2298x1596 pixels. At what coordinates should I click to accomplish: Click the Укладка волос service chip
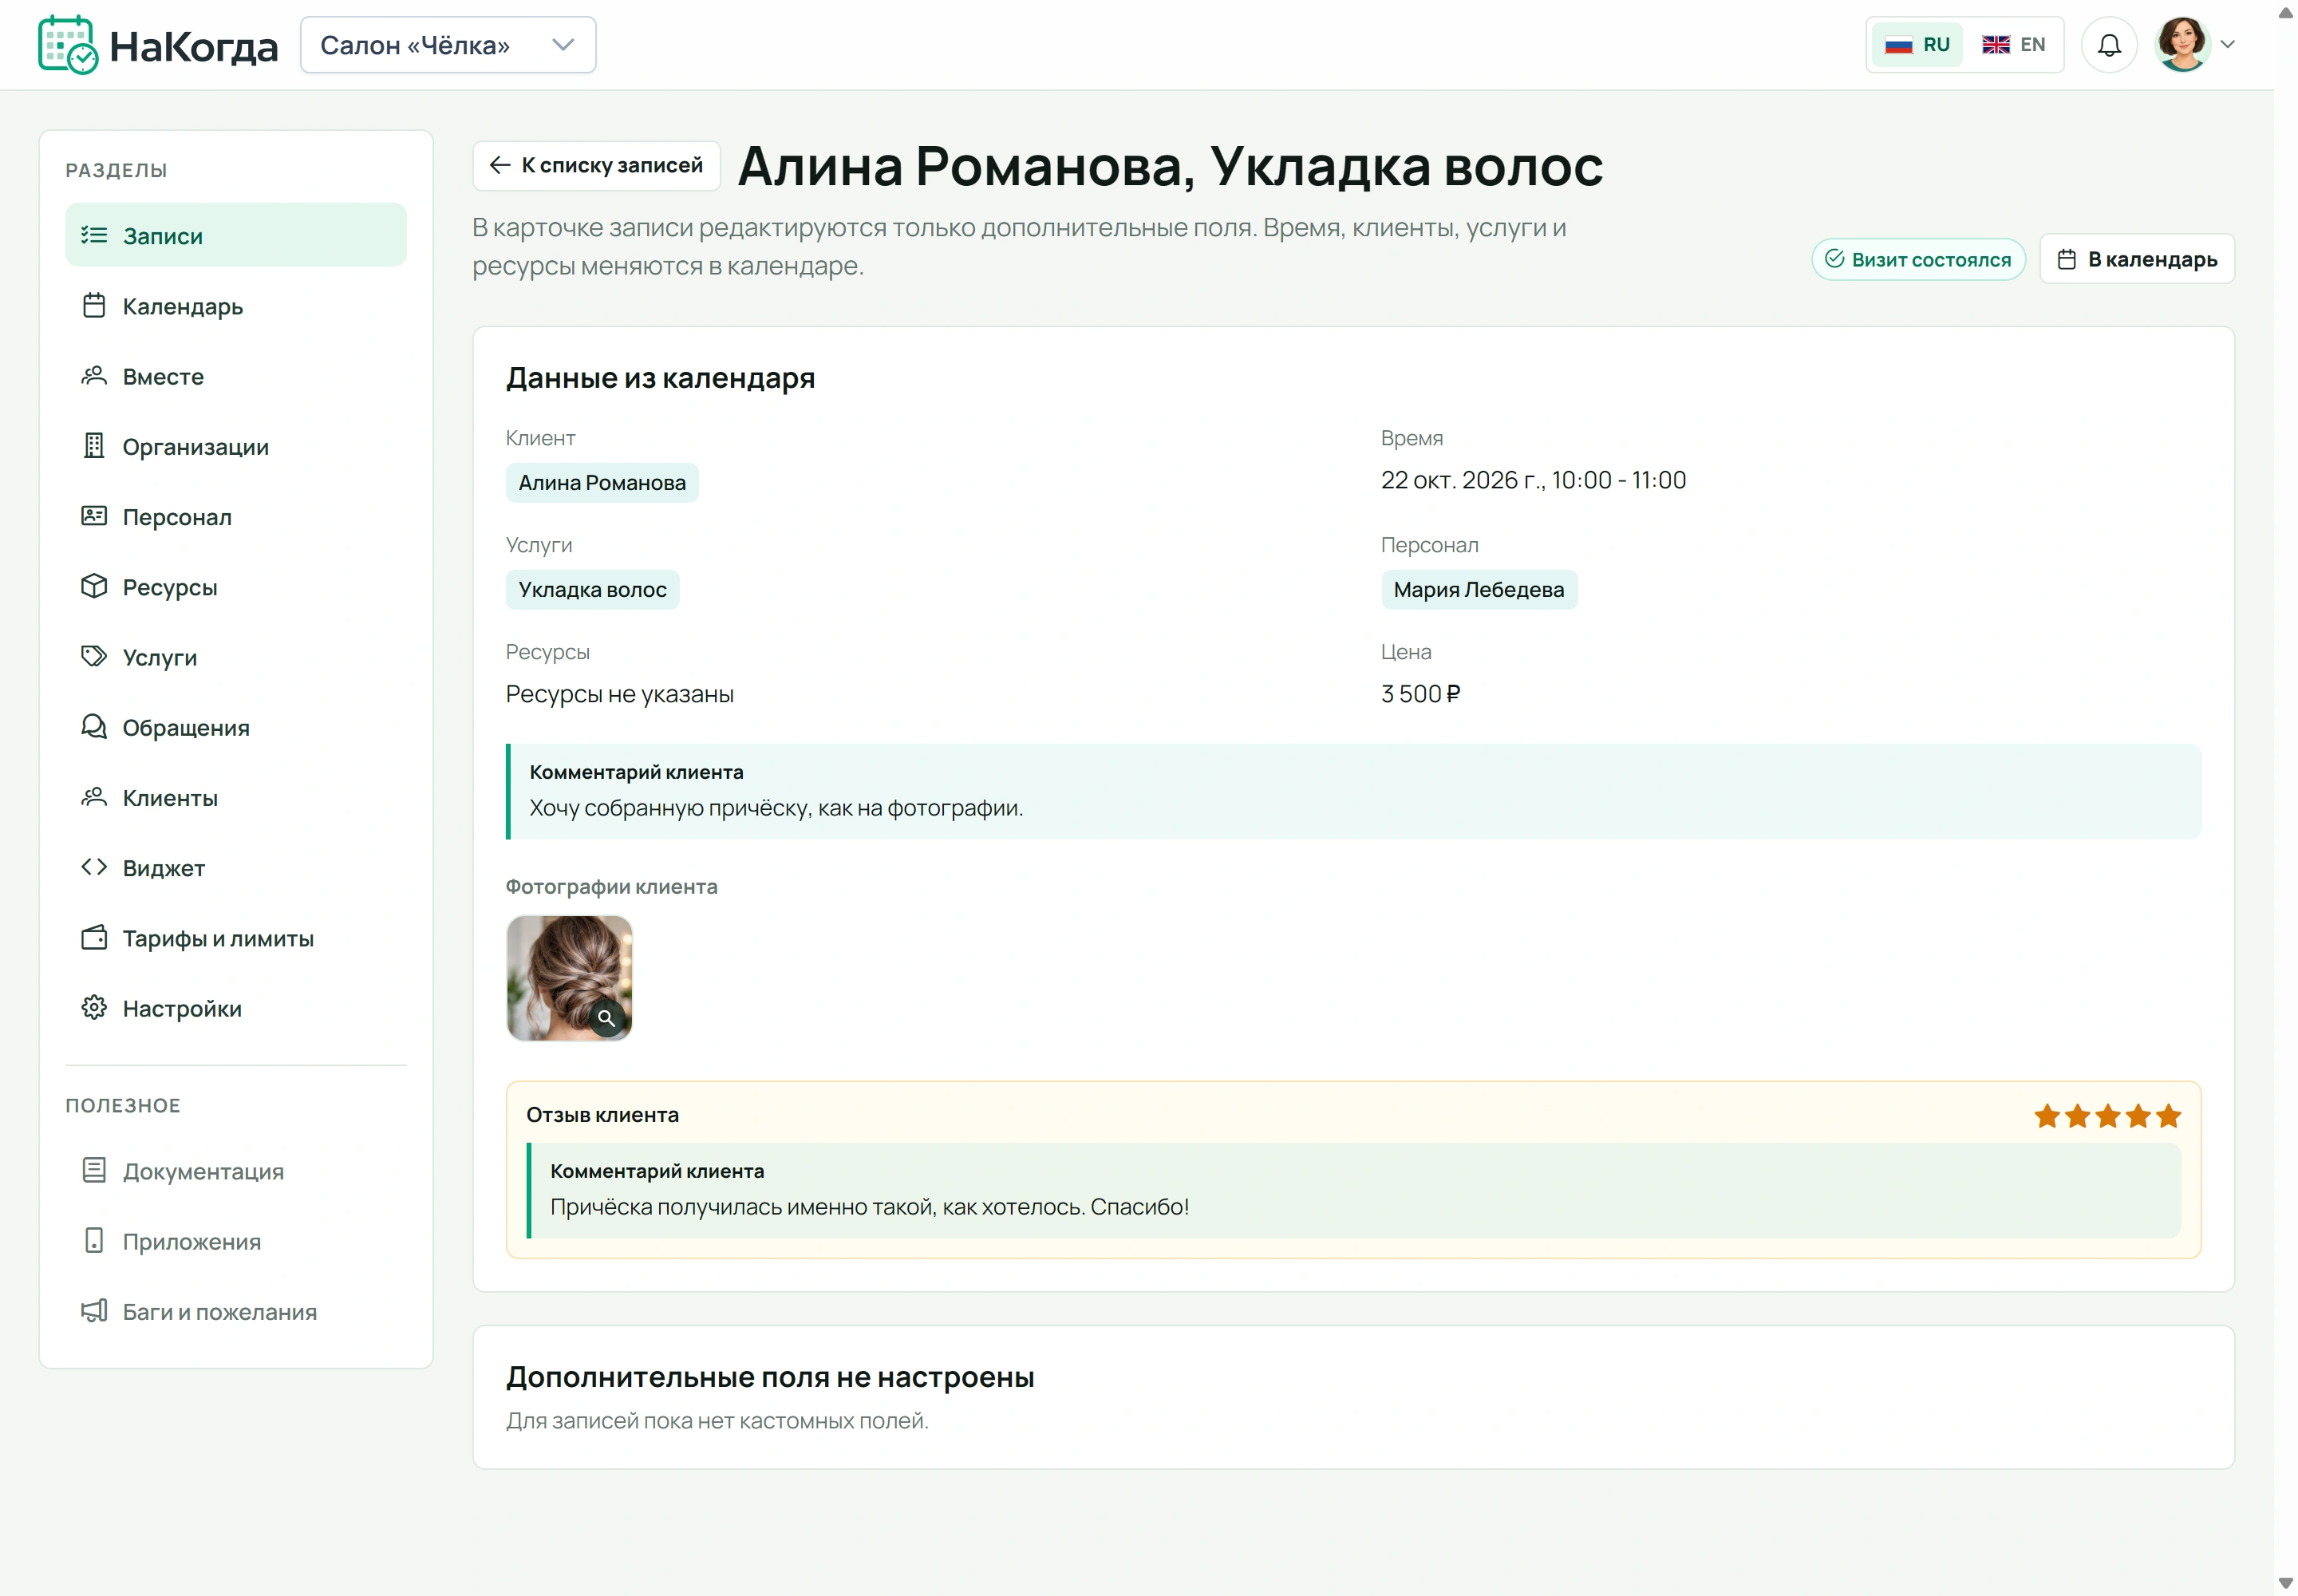click(x=592, y=589)
